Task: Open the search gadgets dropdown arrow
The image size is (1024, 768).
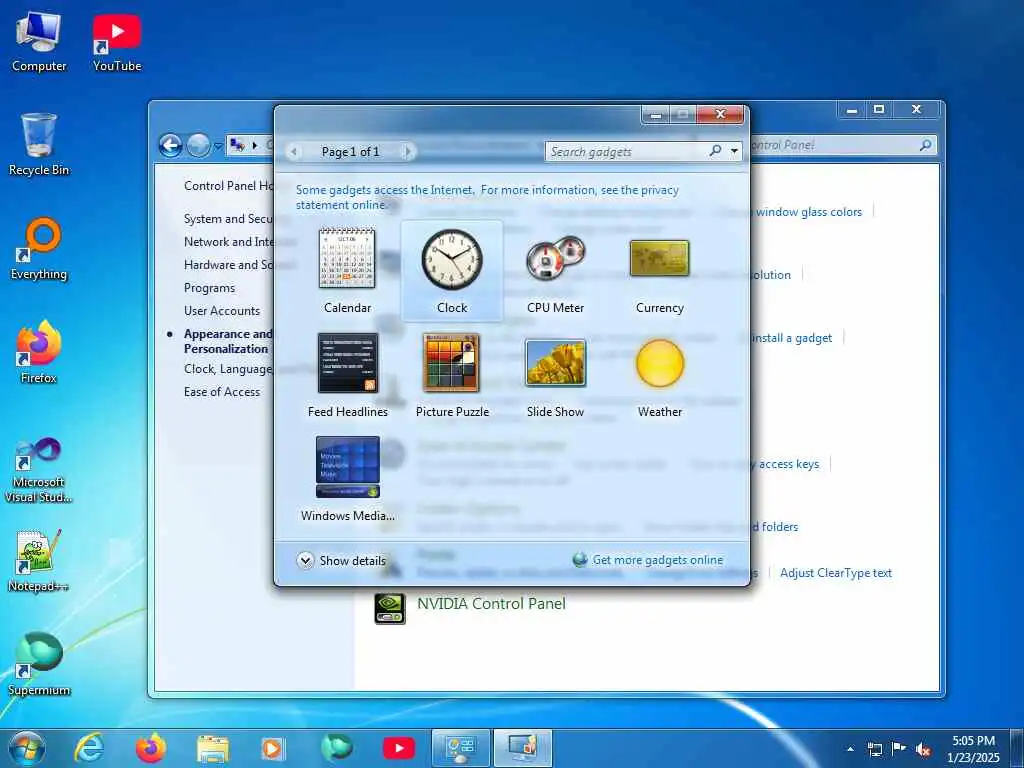Action: 735,152
